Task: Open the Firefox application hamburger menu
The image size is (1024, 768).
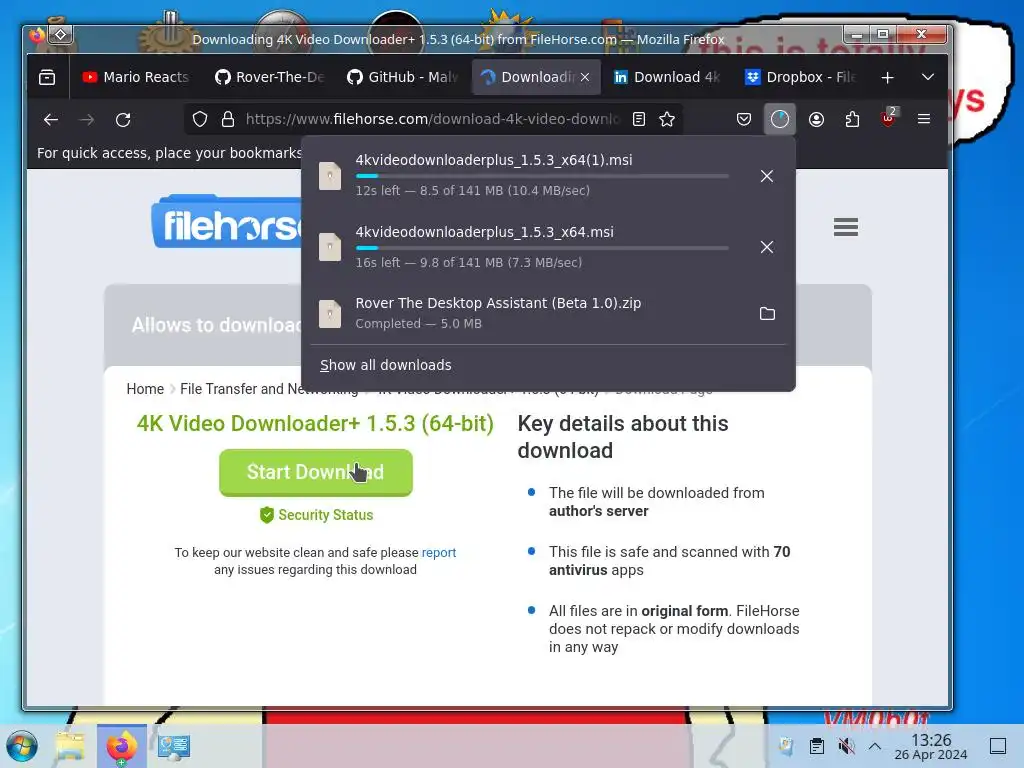Action: pos(924,119)
